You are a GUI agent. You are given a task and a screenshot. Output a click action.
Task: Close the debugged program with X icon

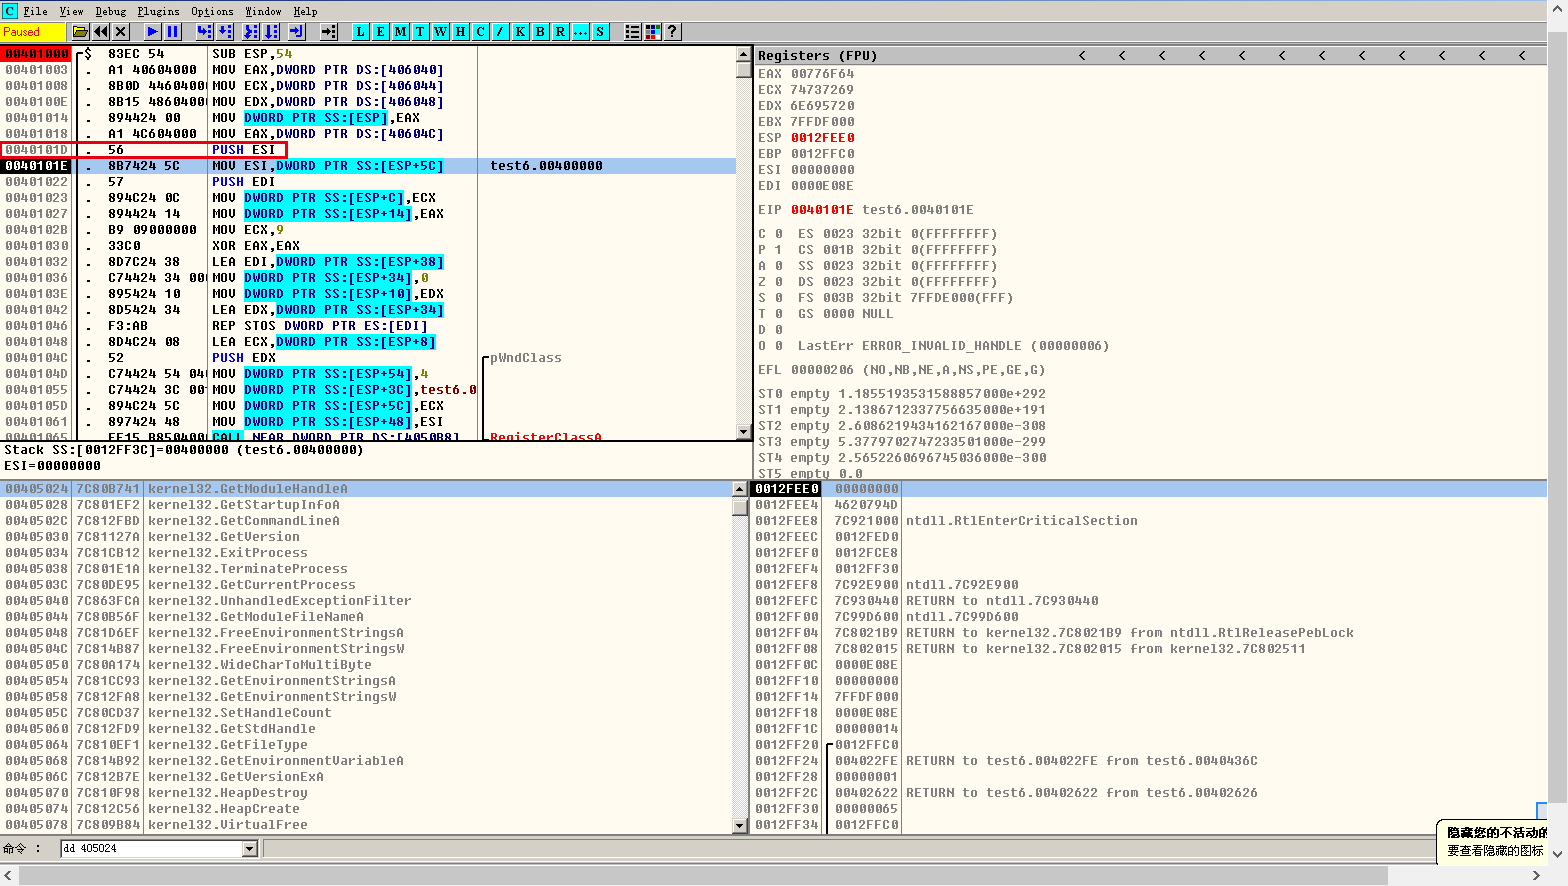click(x=121, y=32)
